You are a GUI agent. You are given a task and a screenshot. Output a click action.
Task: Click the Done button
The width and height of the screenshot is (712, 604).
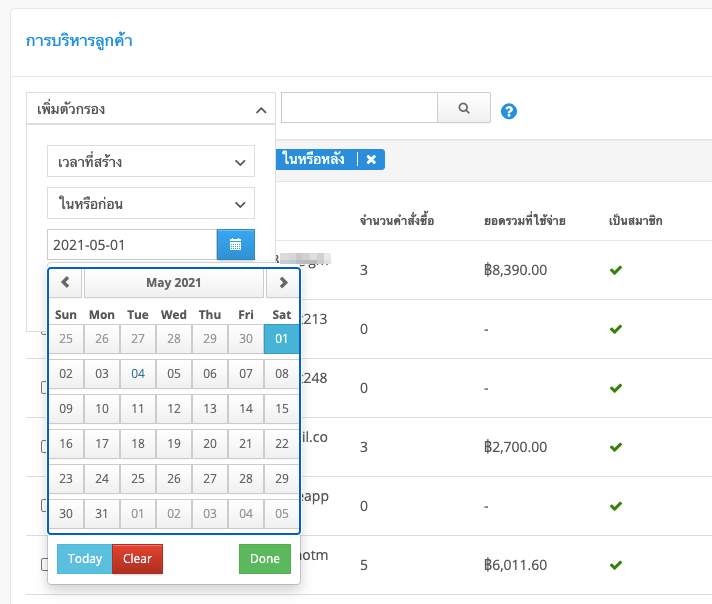265,559
